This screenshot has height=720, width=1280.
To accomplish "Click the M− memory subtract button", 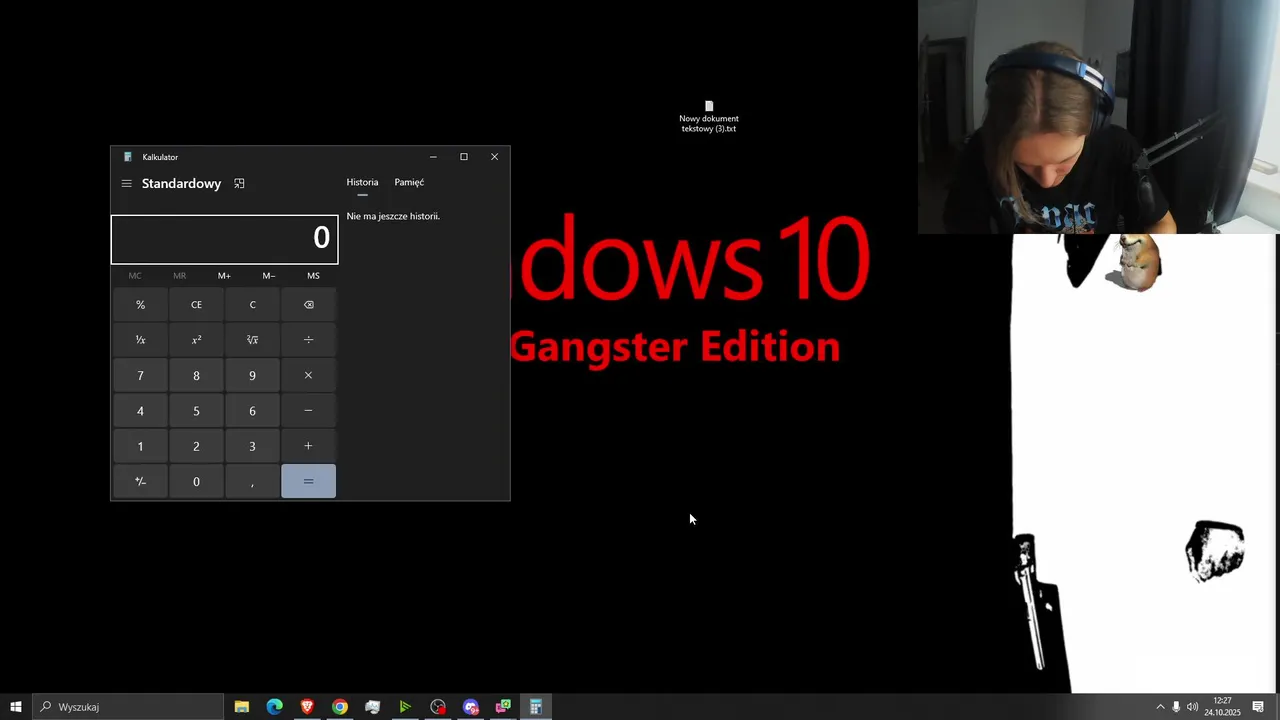I will click(x=269, y=276).
